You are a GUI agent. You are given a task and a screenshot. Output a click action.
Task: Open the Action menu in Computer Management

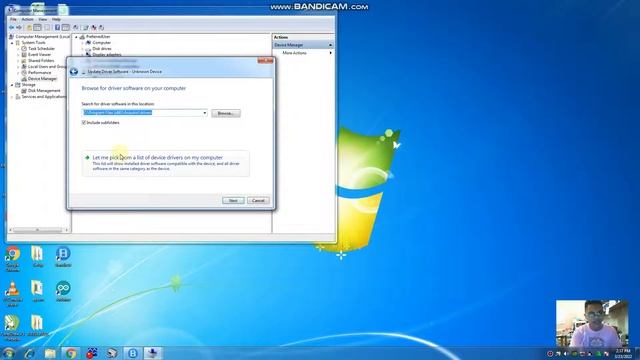tap(27, 19)
